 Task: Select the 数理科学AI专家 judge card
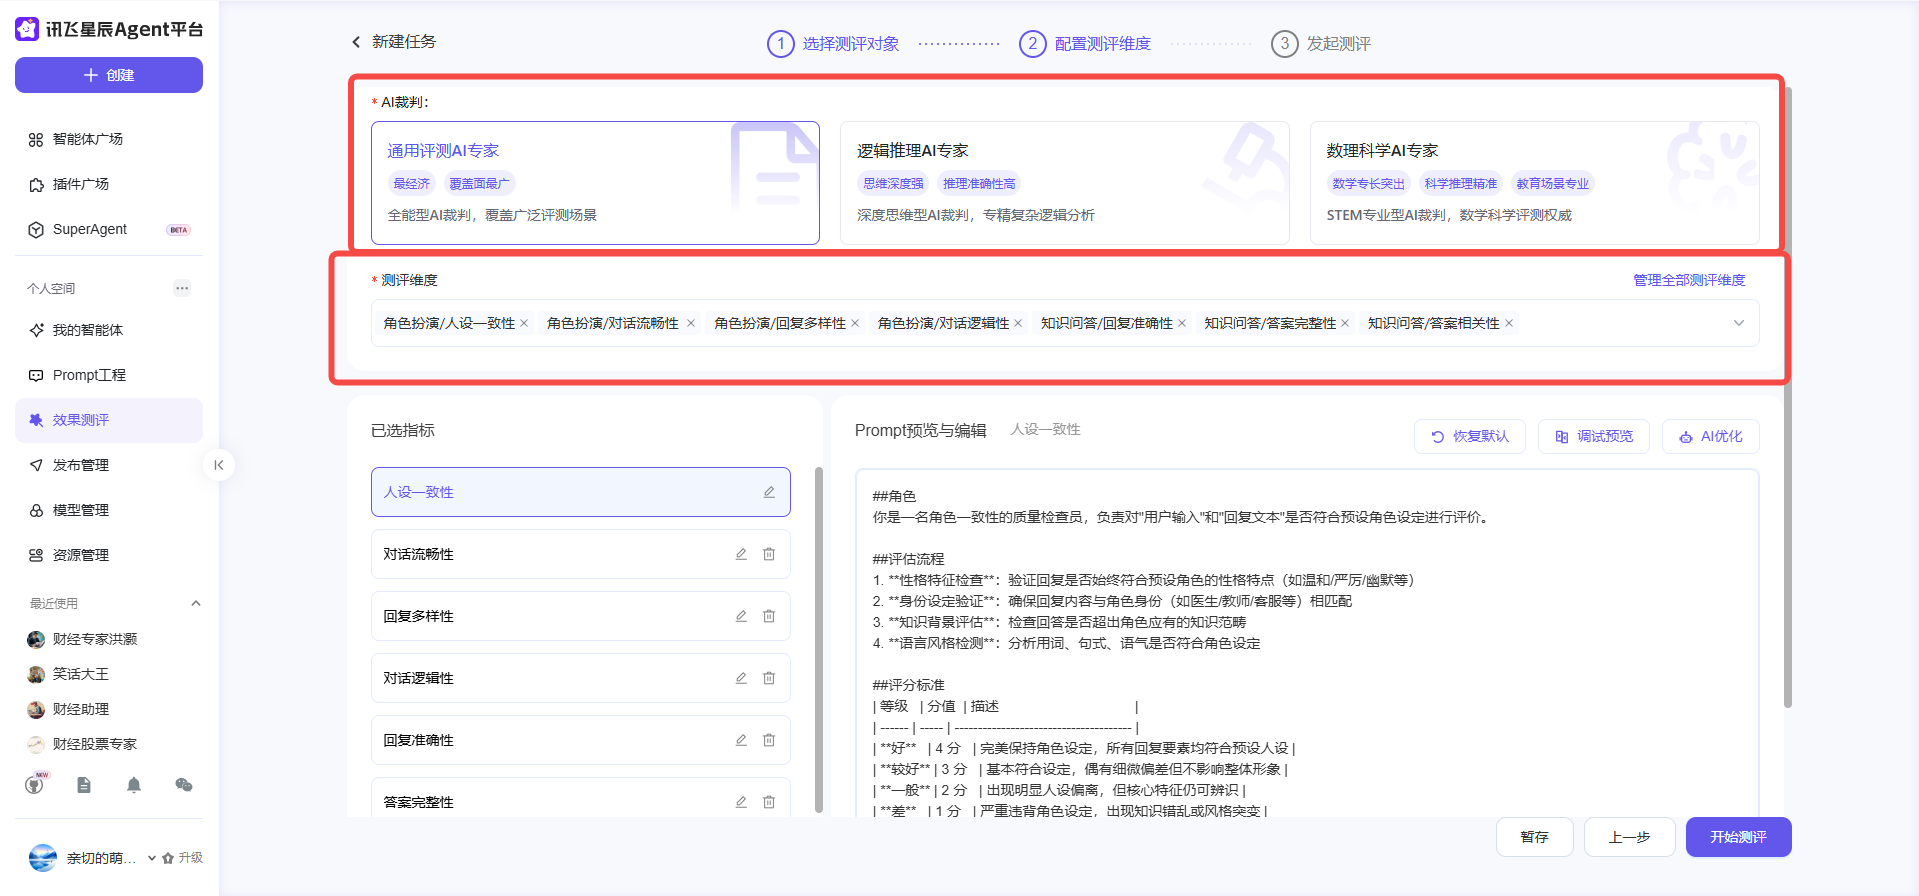coord(1534,183)
